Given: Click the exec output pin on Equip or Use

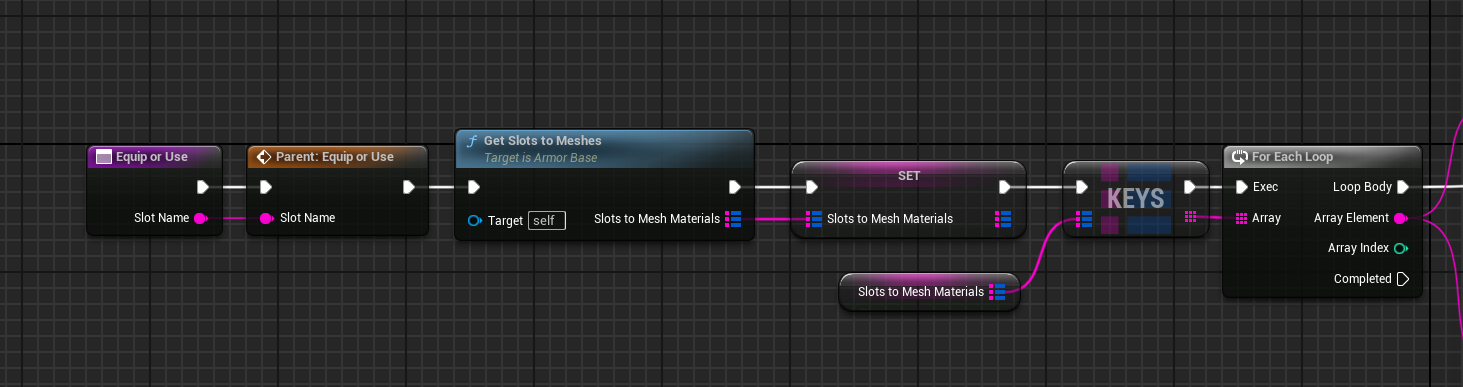Looking at the screenshot, I should click(x=203, y=187).
